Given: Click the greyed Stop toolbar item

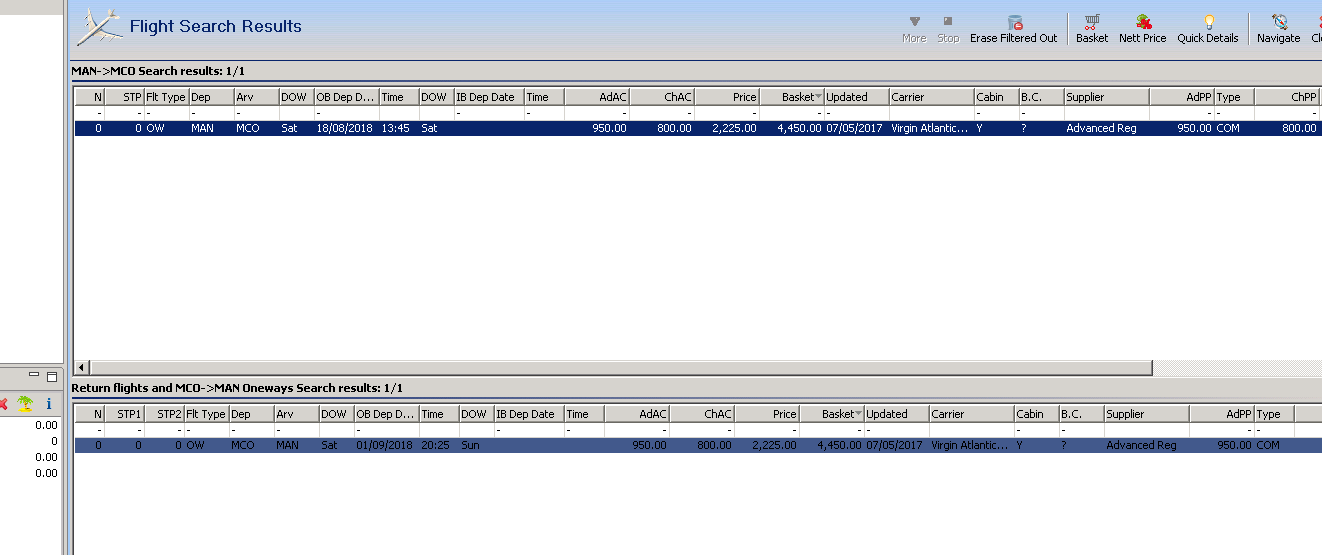Looking at the screenshot, I should click(948, 28).
